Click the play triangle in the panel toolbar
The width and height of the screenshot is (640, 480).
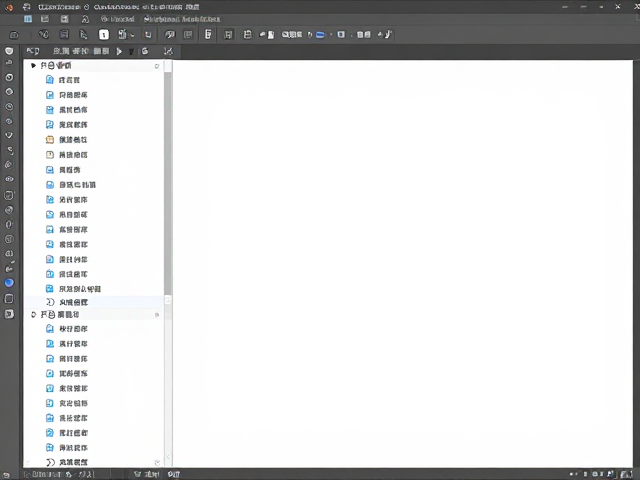pos(119,51)
